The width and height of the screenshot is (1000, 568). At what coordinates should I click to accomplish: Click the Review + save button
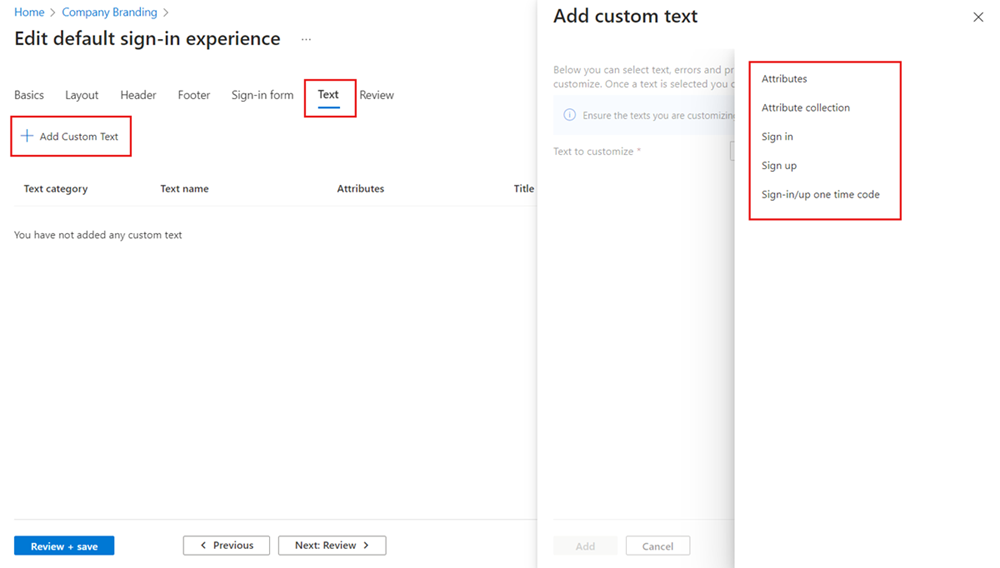(x=64, y=546)
